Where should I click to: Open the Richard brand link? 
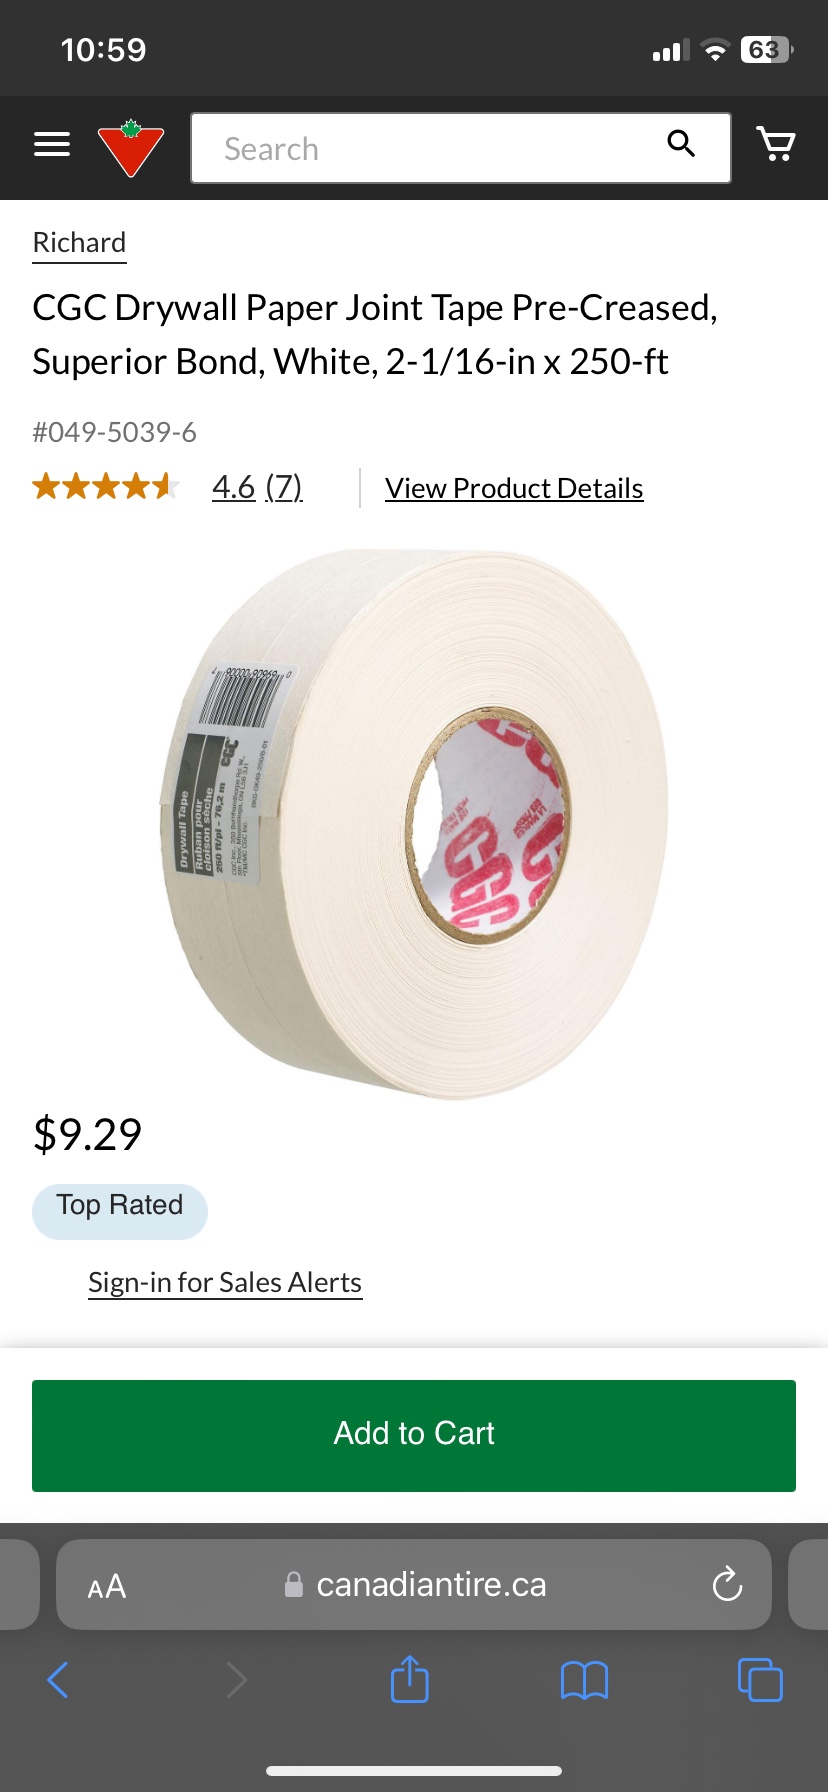pyautogui.click(x=79, y=243)
